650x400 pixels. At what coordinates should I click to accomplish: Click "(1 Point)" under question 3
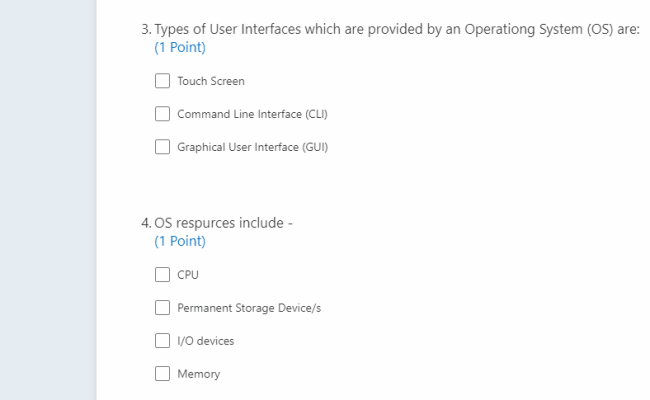click(180, 47)
